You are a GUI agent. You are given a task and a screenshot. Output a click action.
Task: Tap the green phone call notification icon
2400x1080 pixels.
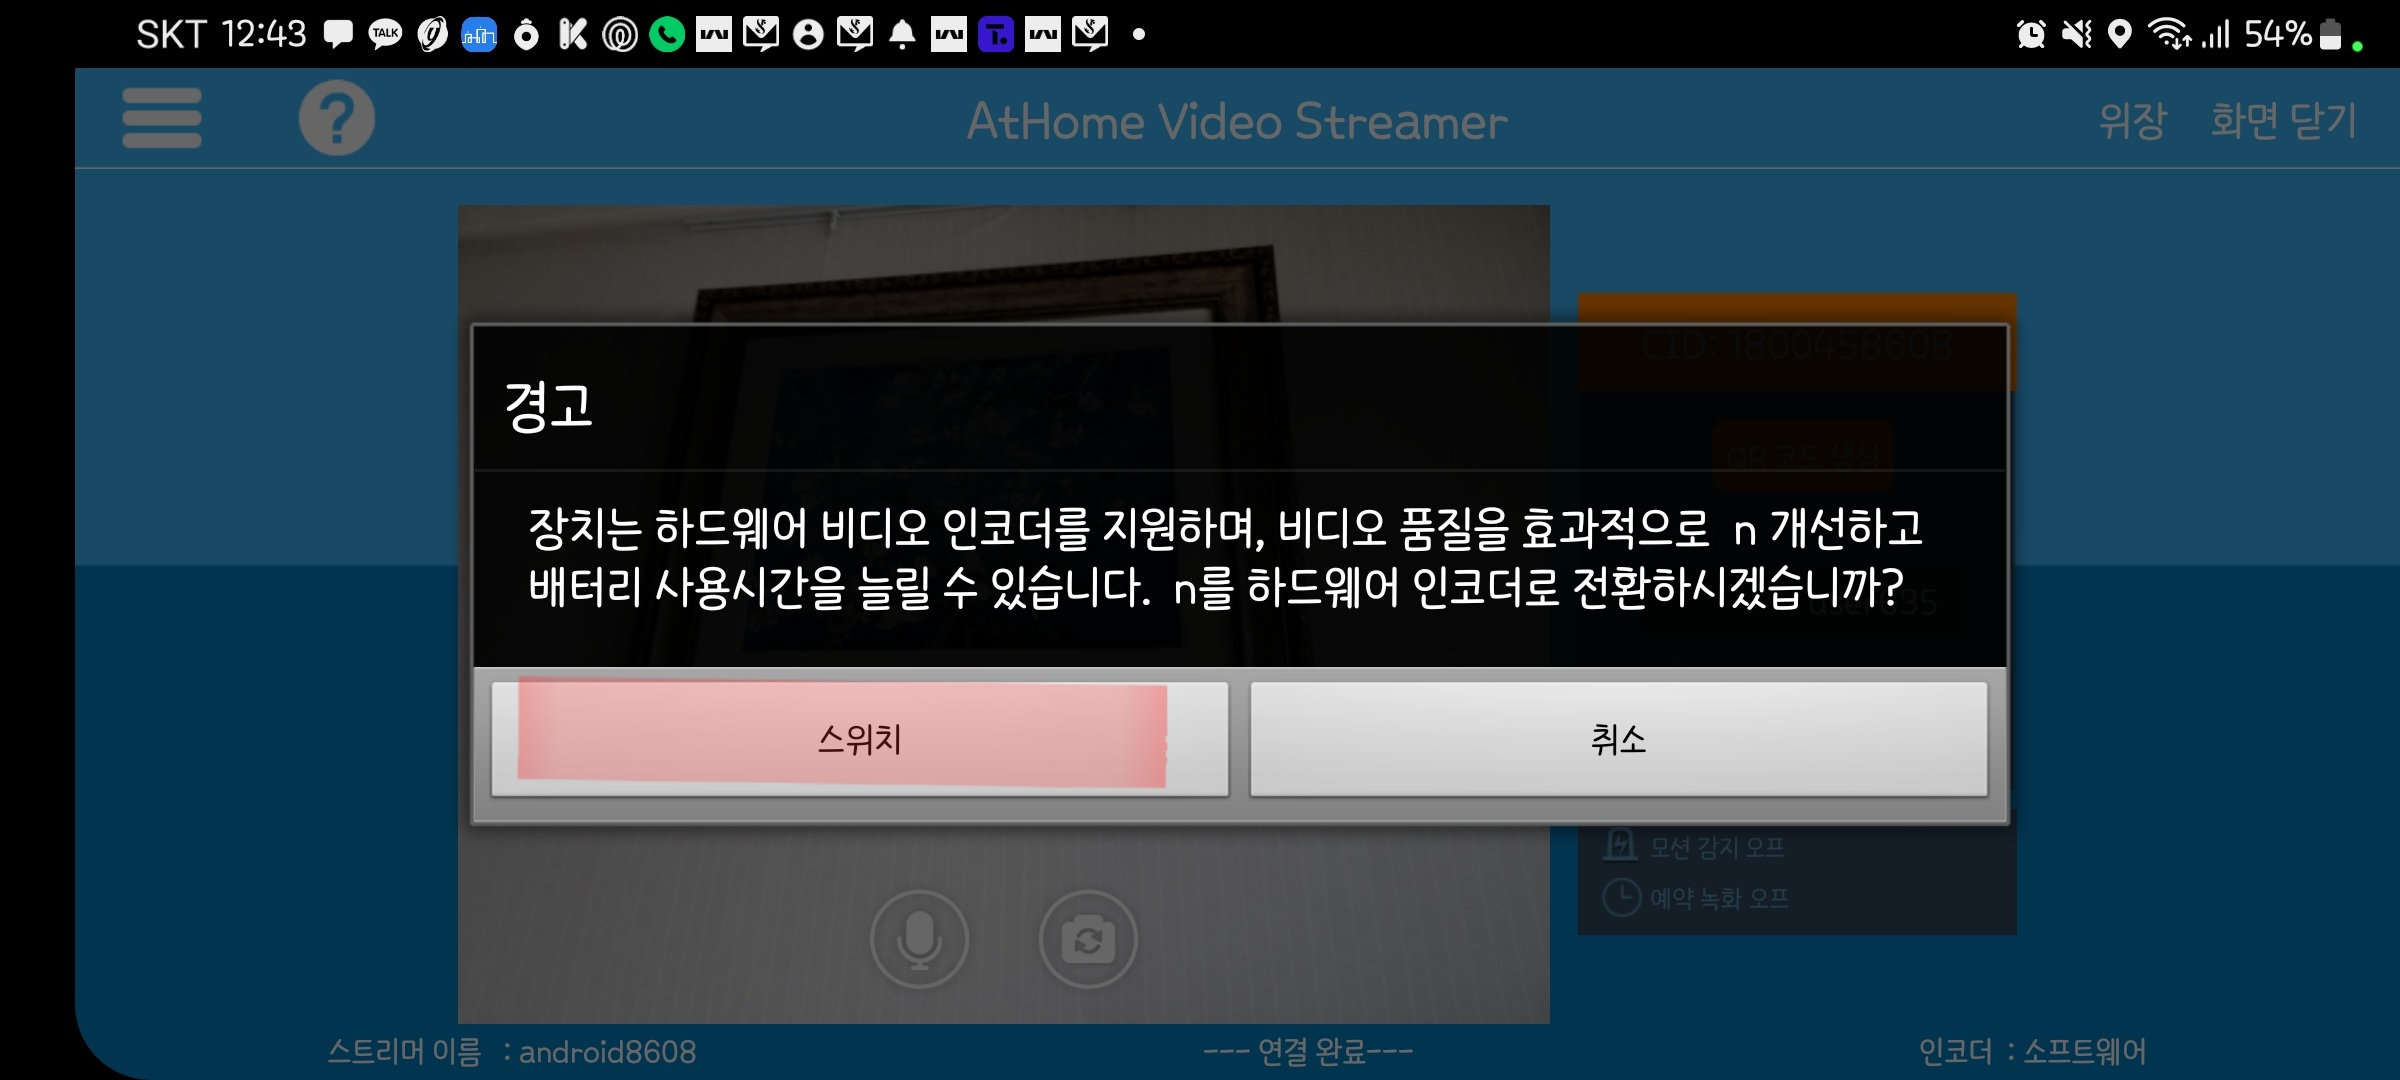(x=667, y=35)
